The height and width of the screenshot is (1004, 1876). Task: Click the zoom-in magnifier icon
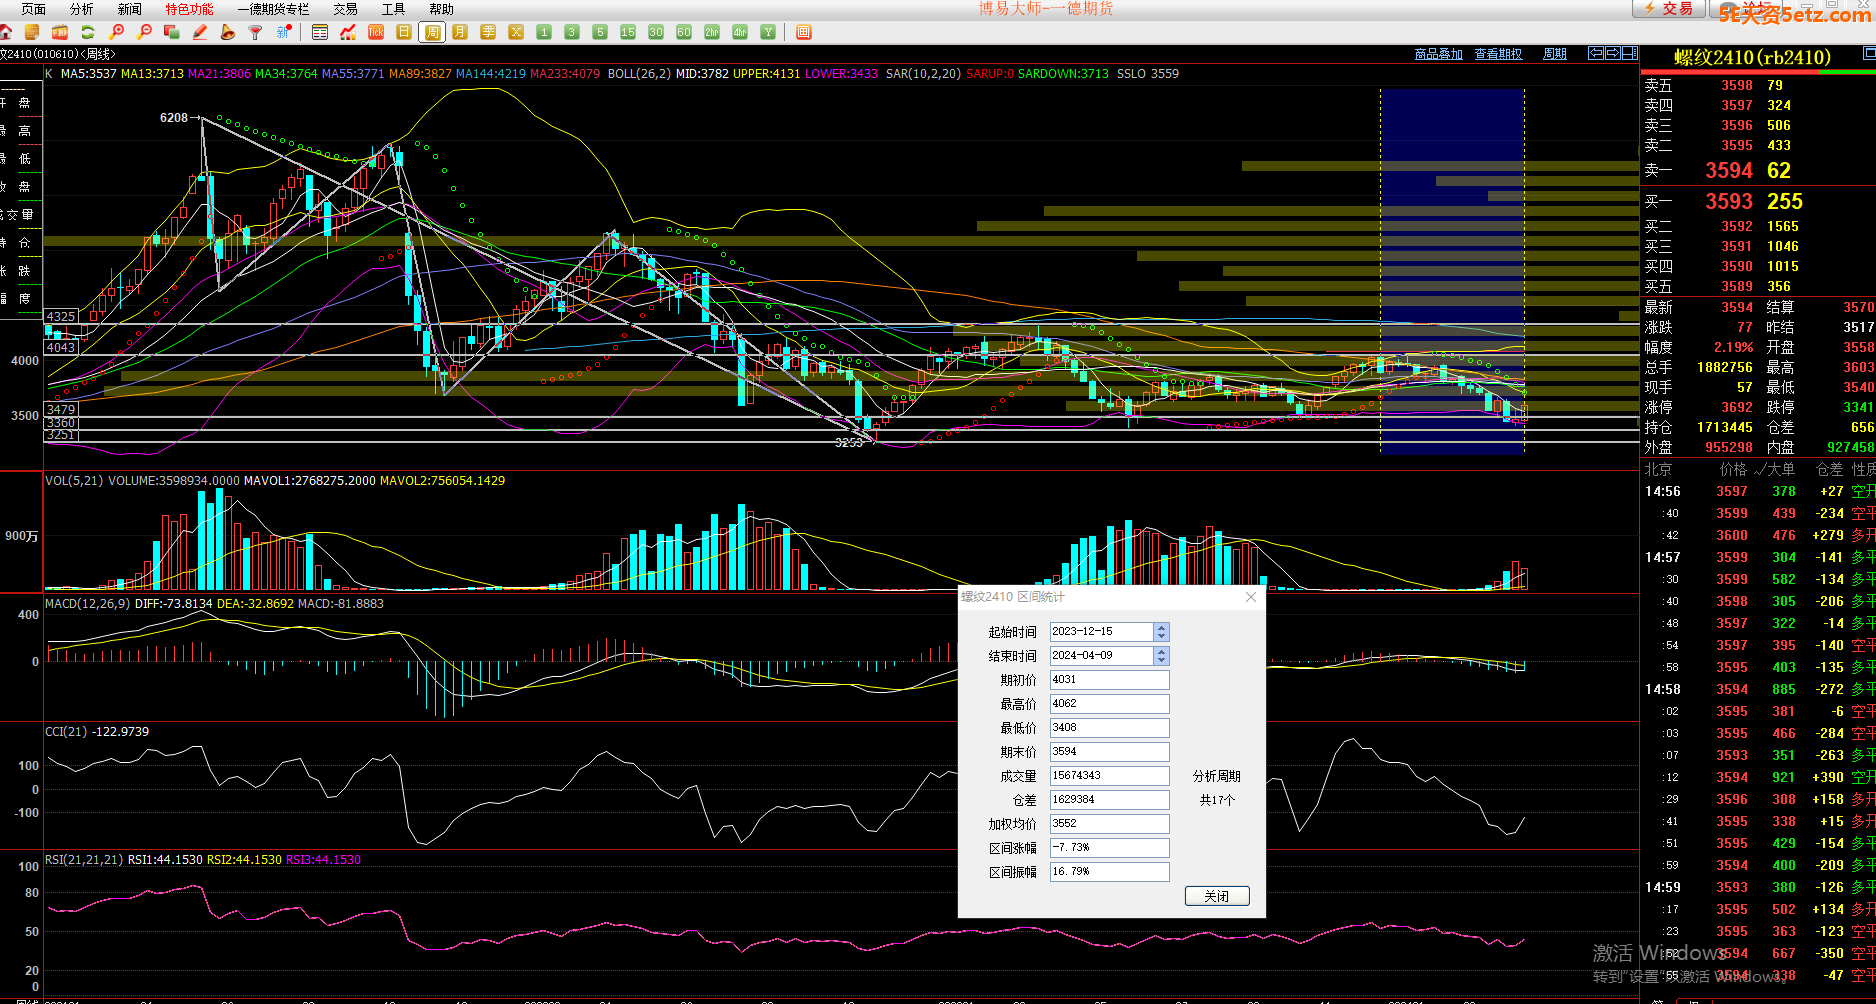coord(117,32)
